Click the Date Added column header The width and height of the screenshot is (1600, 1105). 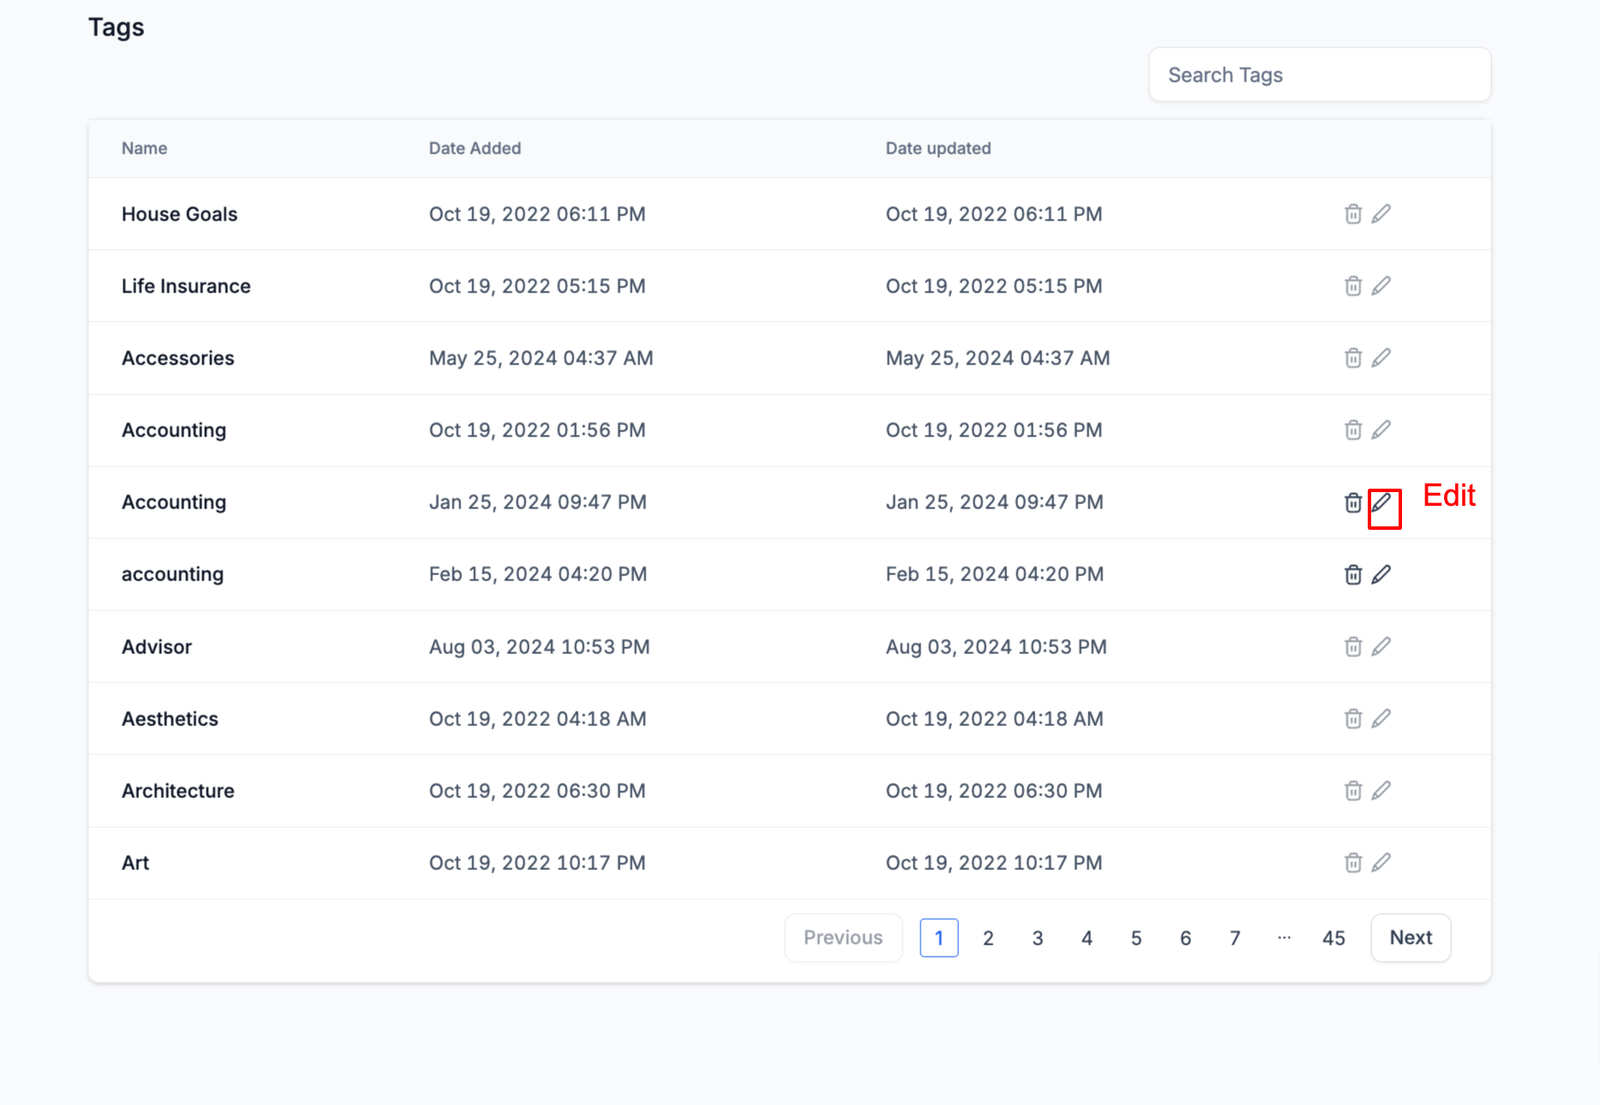(x=475, y=148)
